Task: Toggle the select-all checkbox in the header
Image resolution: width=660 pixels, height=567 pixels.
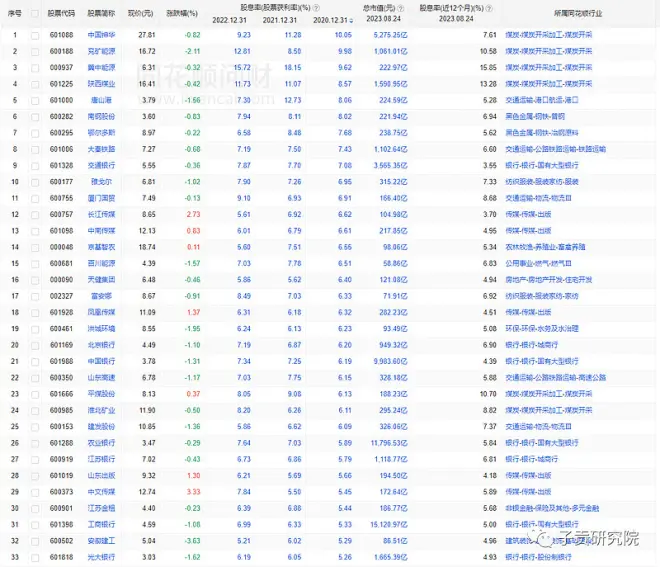Action: click(x=35, y=13)
